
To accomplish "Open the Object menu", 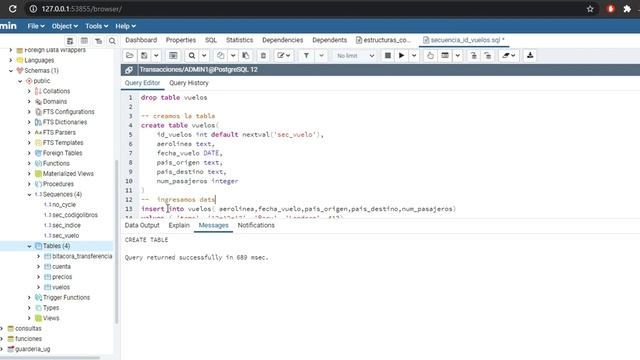I will tap(64, 26).
